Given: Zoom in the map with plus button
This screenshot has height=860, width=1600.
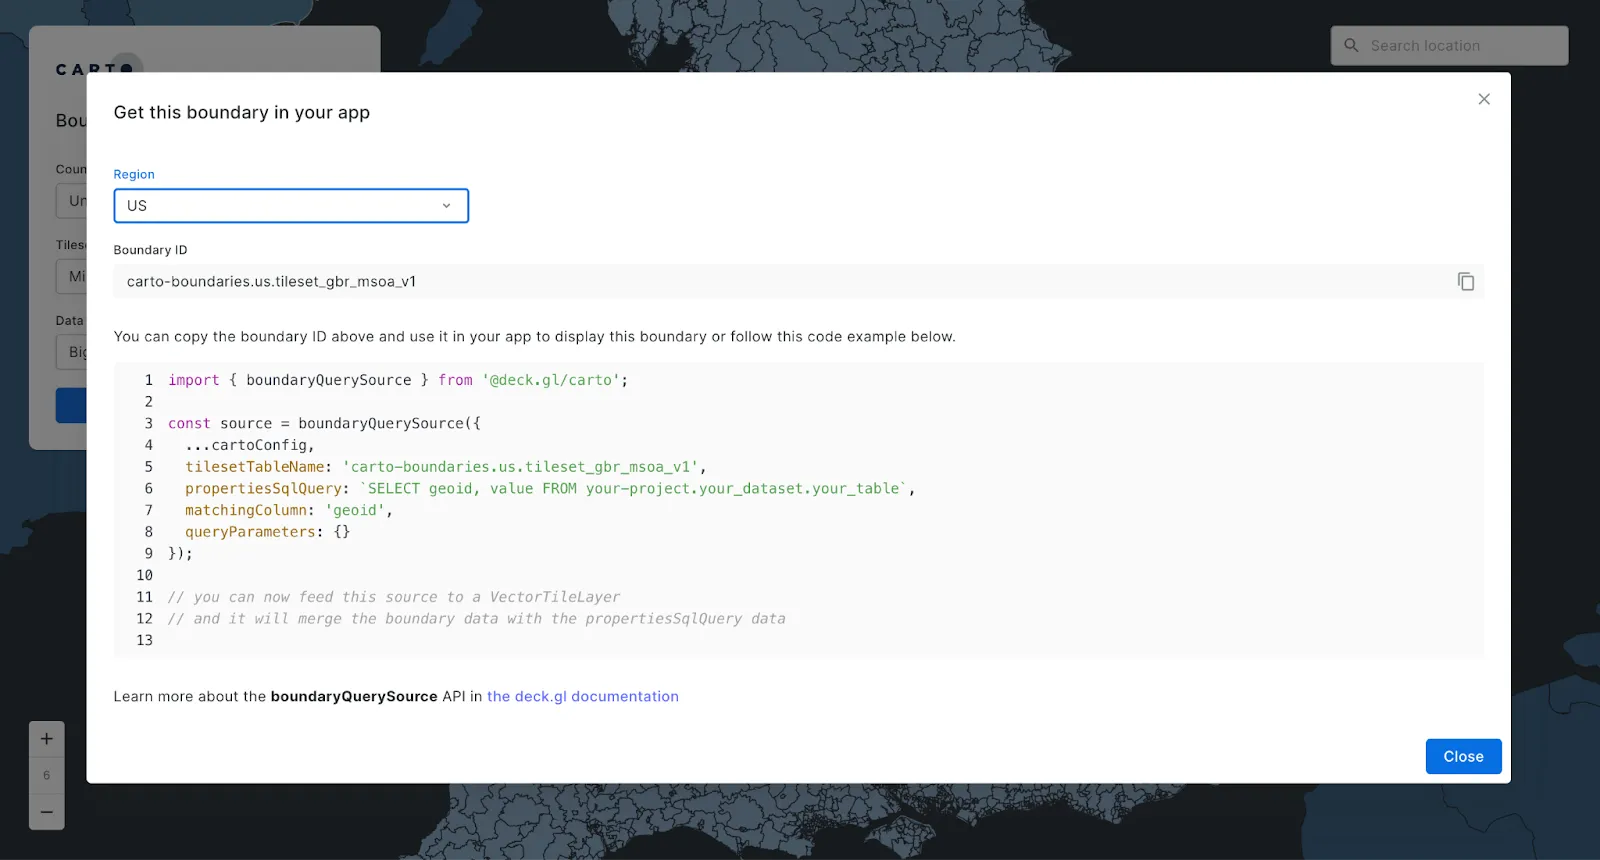Looking at the screenshot, I should click(47, 739).
